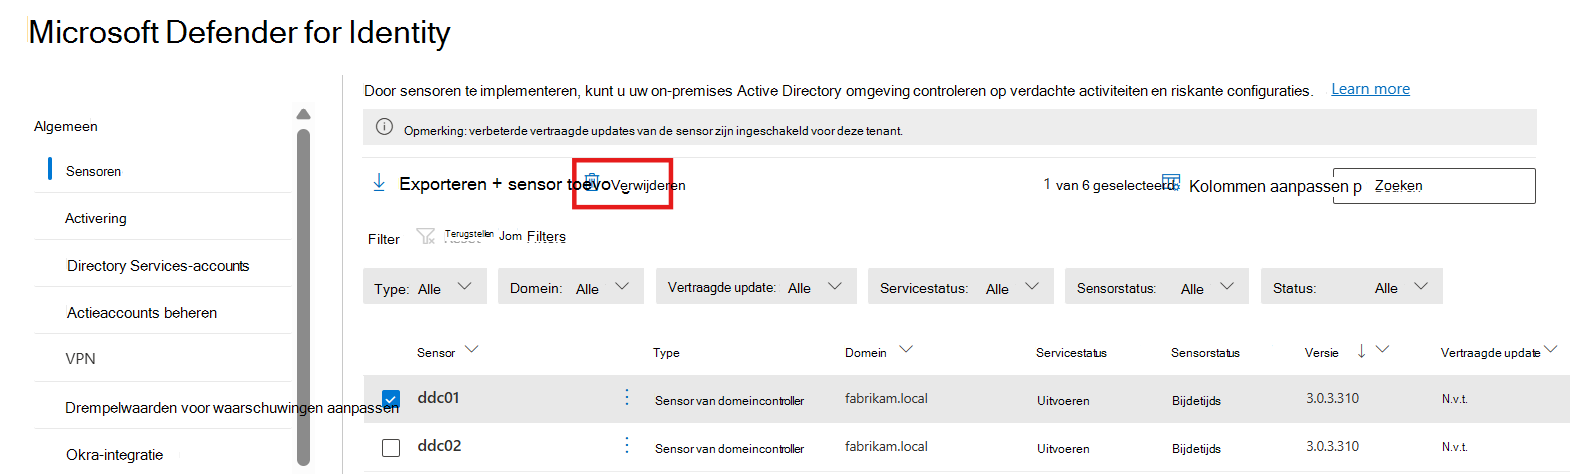1570x474 pixels.
Task: Click the info icon beside Opmerking
Action: tap(384, 127)
